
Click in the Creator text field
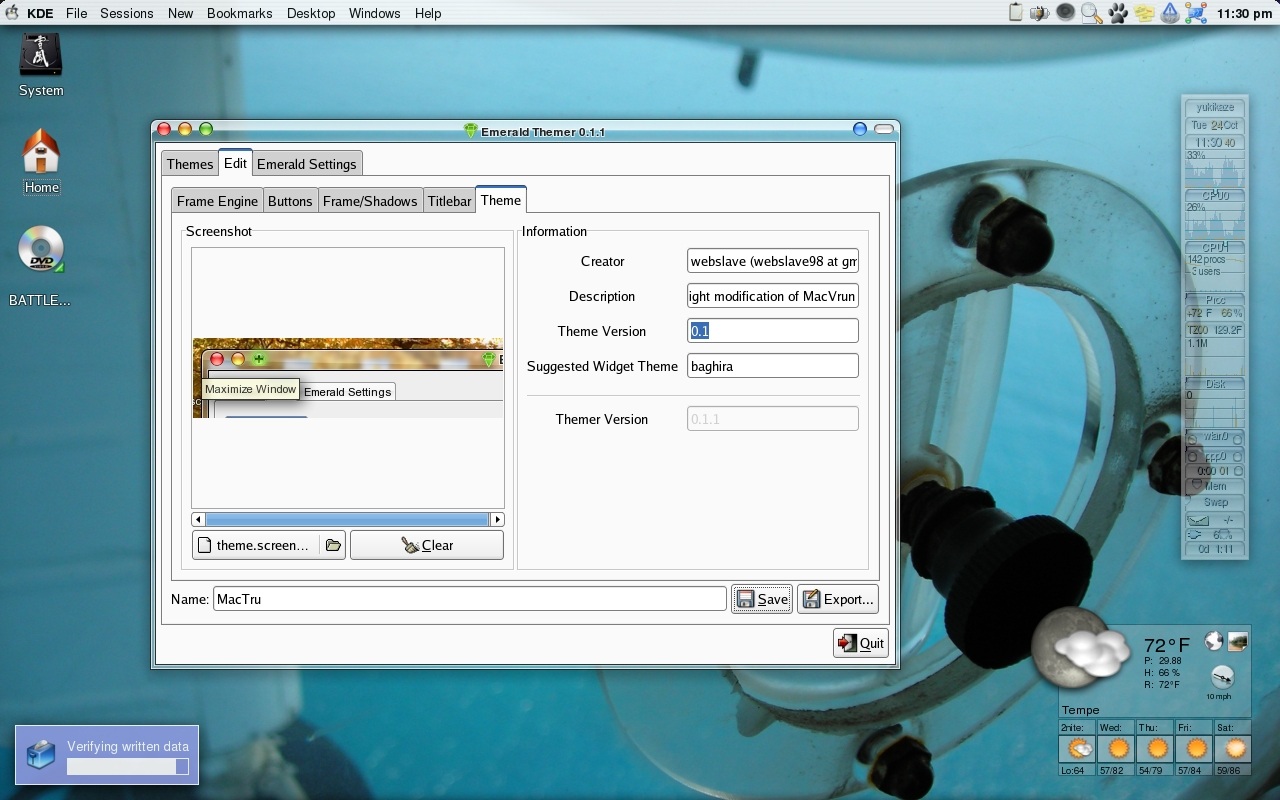(x=773, y=261)
